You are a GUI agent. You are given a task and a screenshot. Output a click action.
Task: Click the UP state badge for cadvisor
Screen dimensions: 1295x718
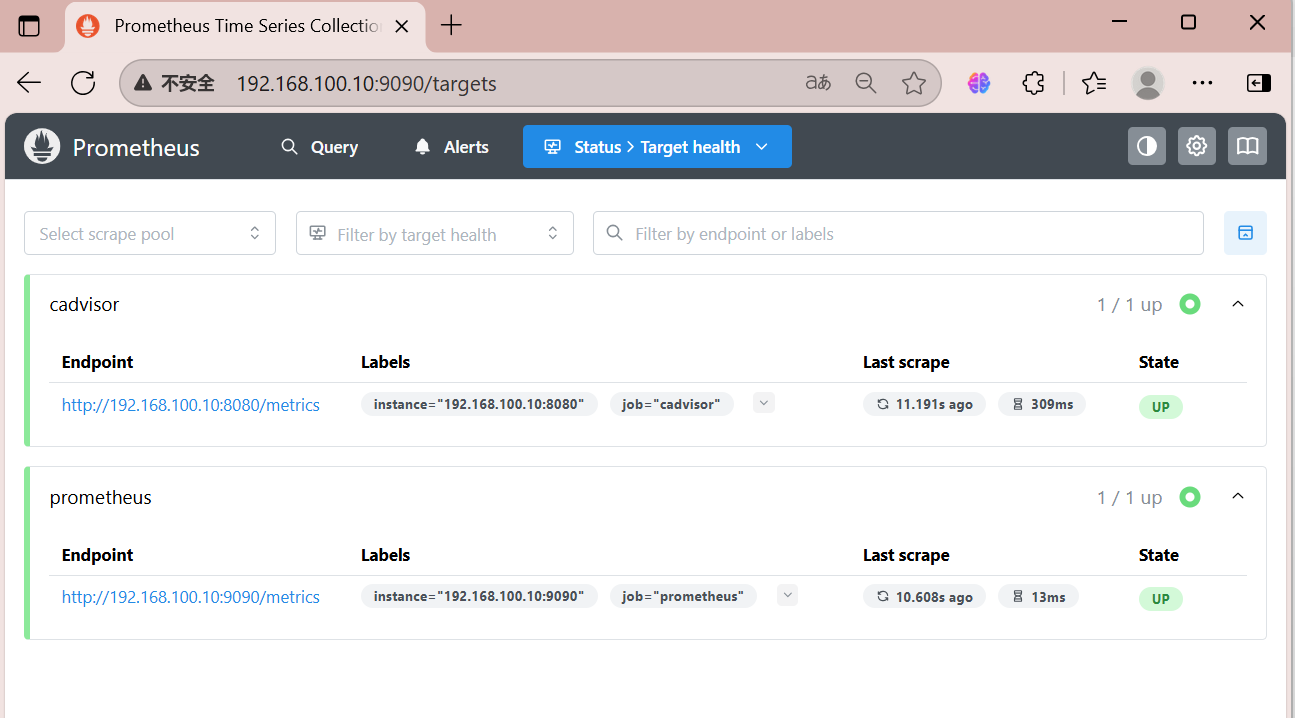click(1160, 407)
